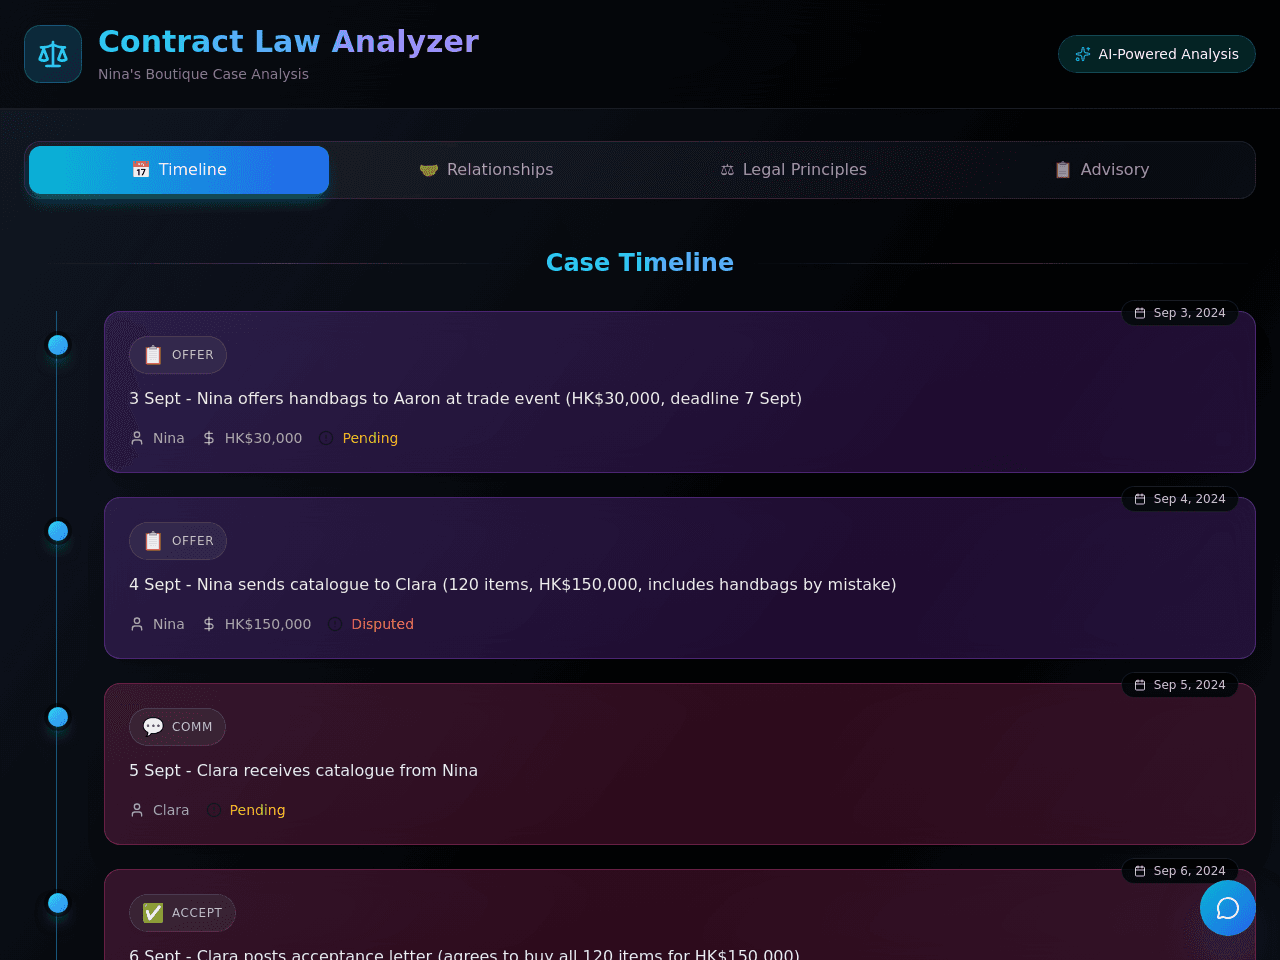The width and height of the screenshot is (1280, 960).
Task: Click the Contract Law Analyzer title
Action: click(x=288, y=41)
